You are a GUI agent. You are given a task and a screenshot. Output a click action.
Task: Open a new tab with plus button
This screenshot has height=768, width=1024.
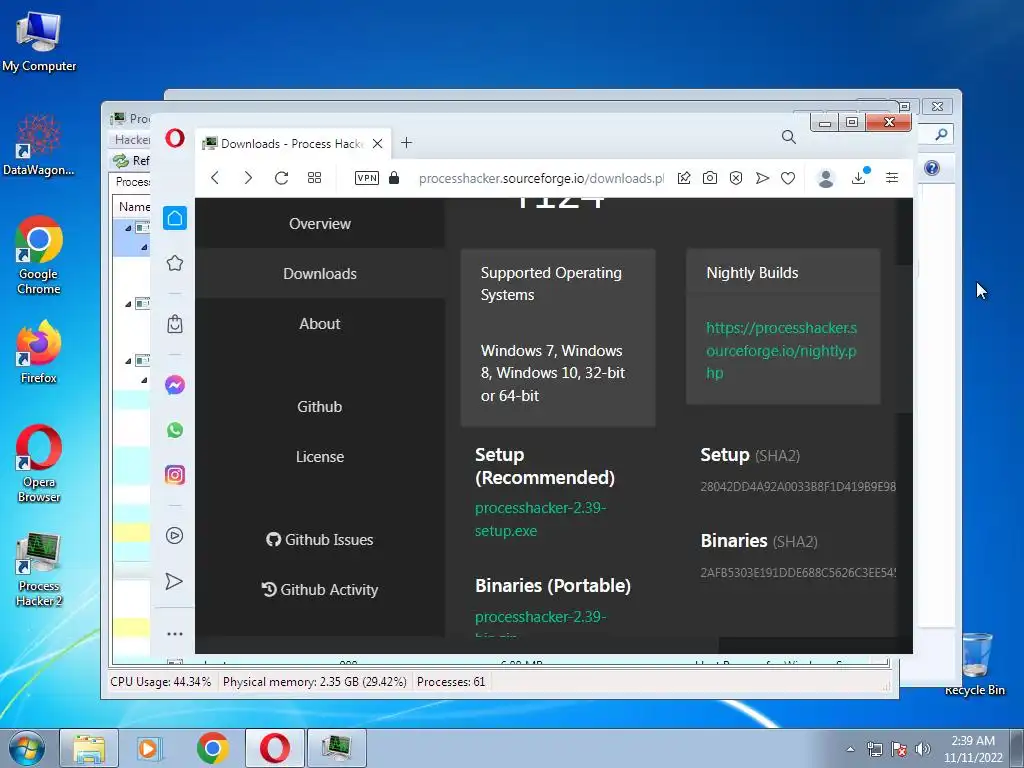click(x=406, y=142)
